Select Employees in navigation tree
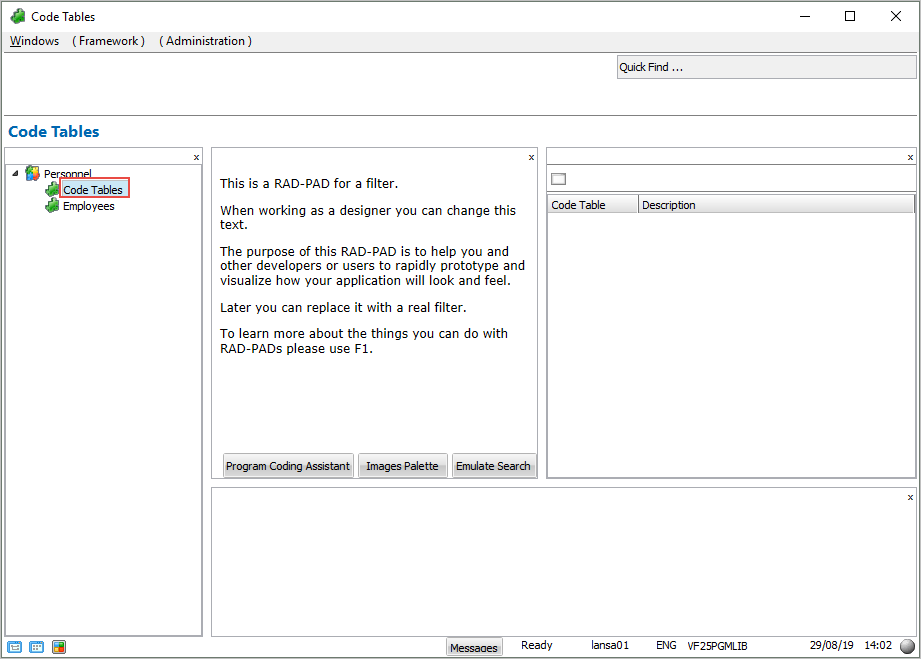Viewport: 921px width, 659px height. point(89,206)
